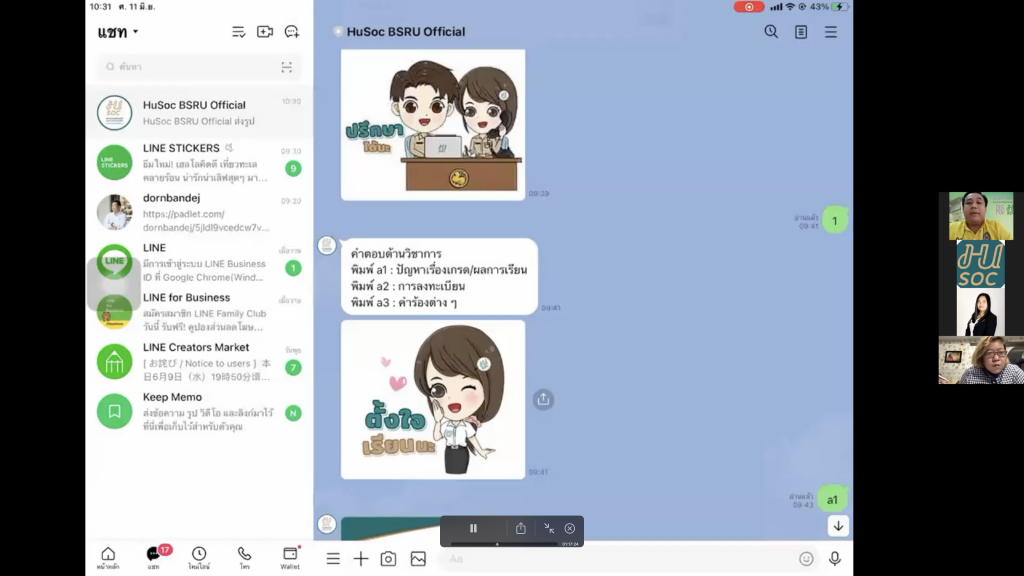Share the student sticker image
1024x576 pixels.
(543, 399)
